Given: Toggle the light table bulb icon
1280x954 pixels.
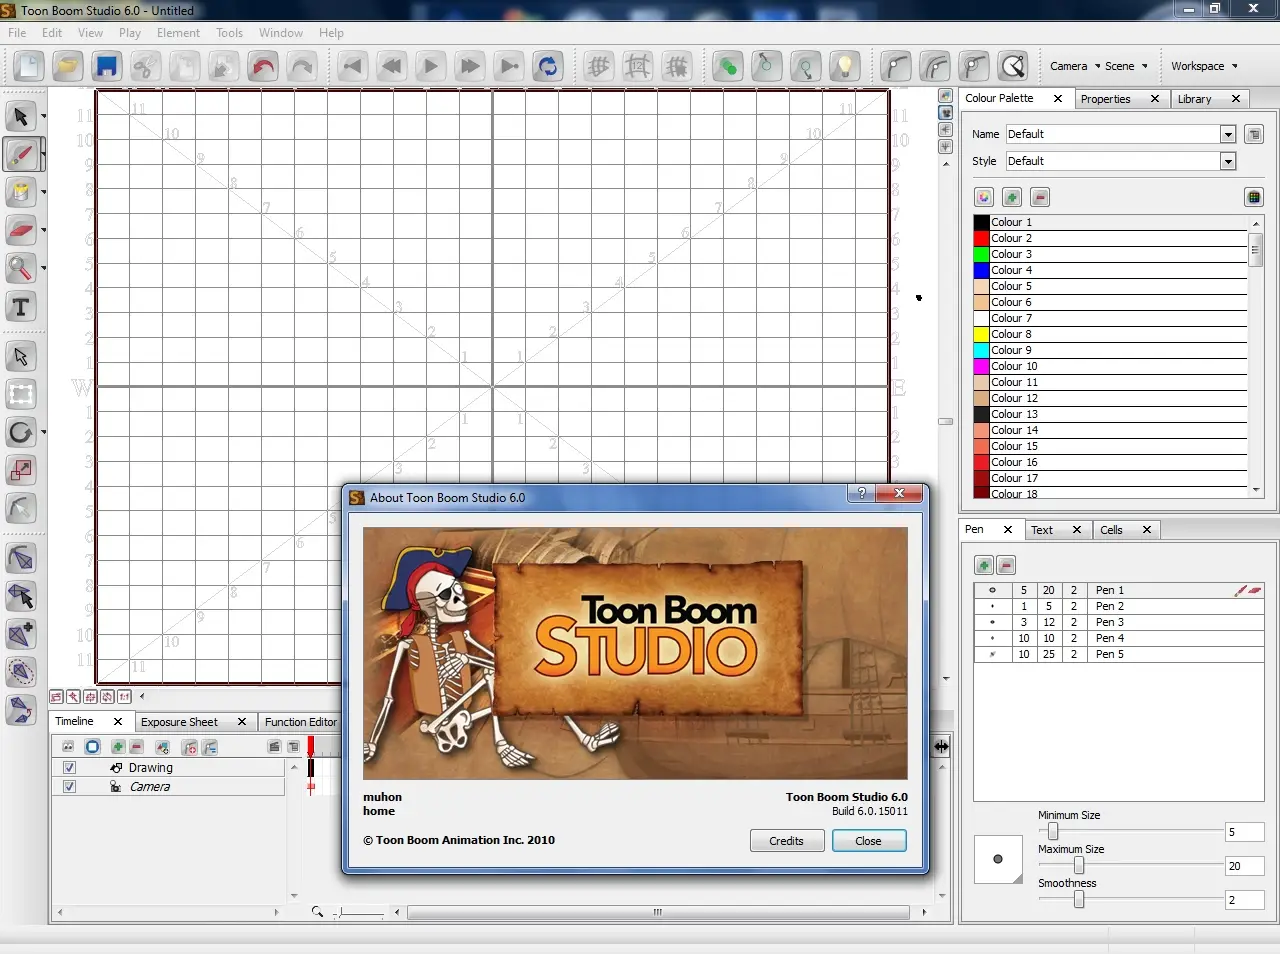Looking at the screenshot, I should pos(845,67).
